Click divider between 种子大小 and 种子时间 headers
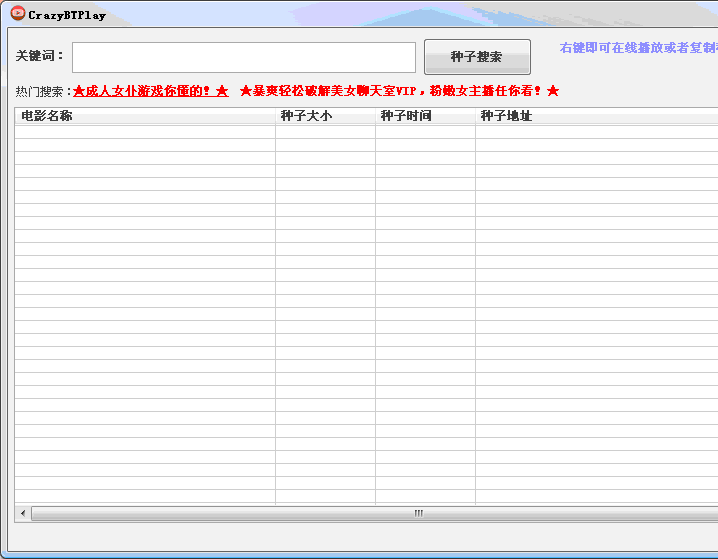 click(375, 116)
